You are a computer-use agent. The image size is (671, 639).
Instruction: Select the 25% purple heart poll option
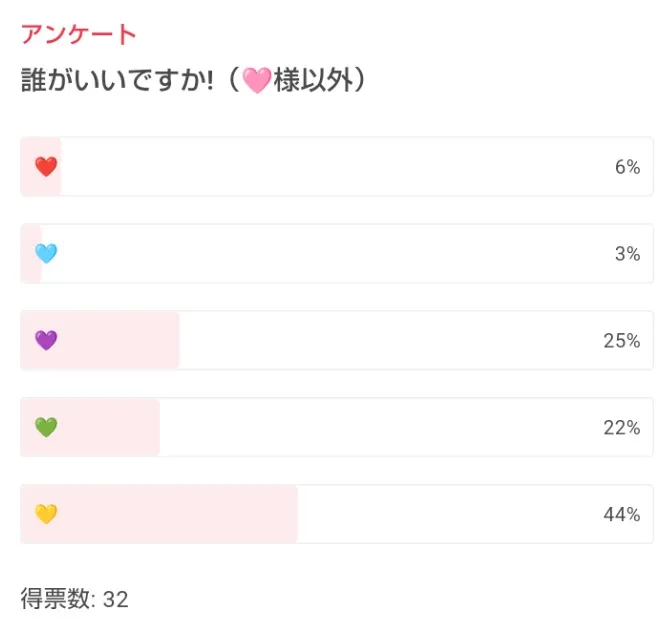coord(337,340)
